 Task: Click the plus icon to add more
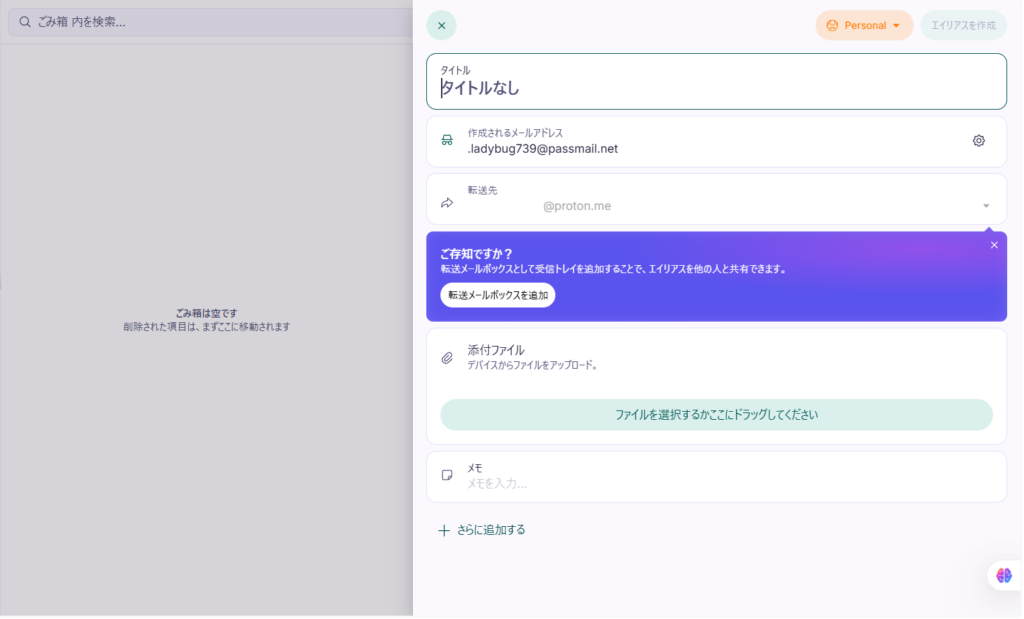tap(444, 530)
